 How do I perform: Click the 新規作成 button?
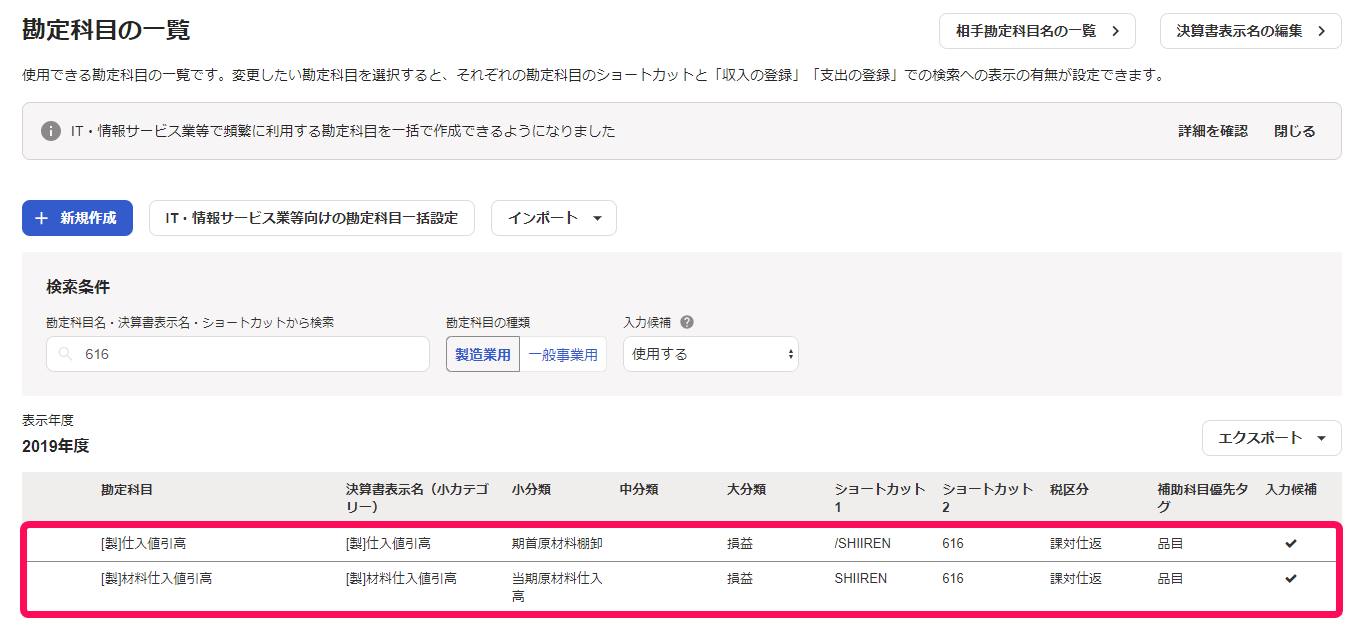(x=77, y=218)
